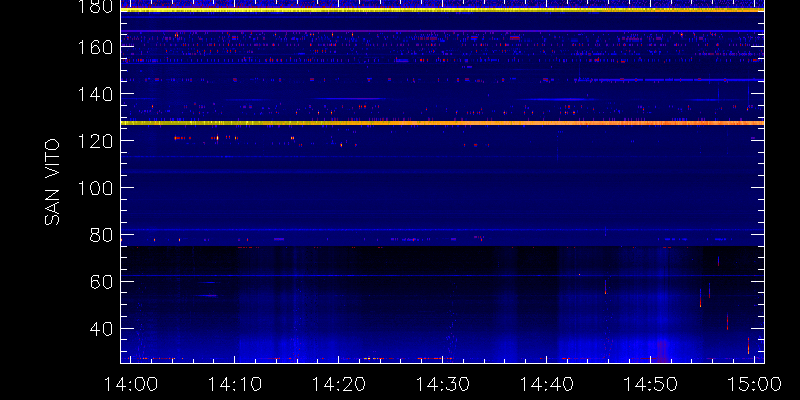Click the 140 frequency axis label
The height and width of the screenshot is (400, 800).
(95, 94)
